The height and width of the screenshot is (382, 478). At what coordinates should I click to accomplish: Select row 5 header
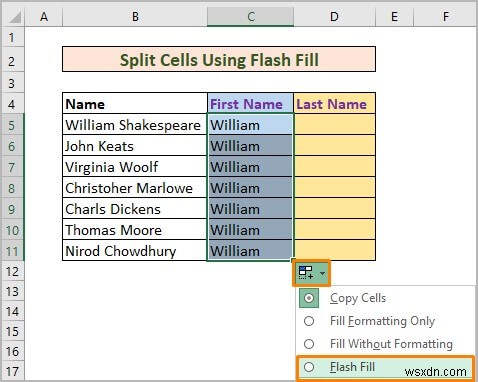pyautogui.click(x=13, y=125)
